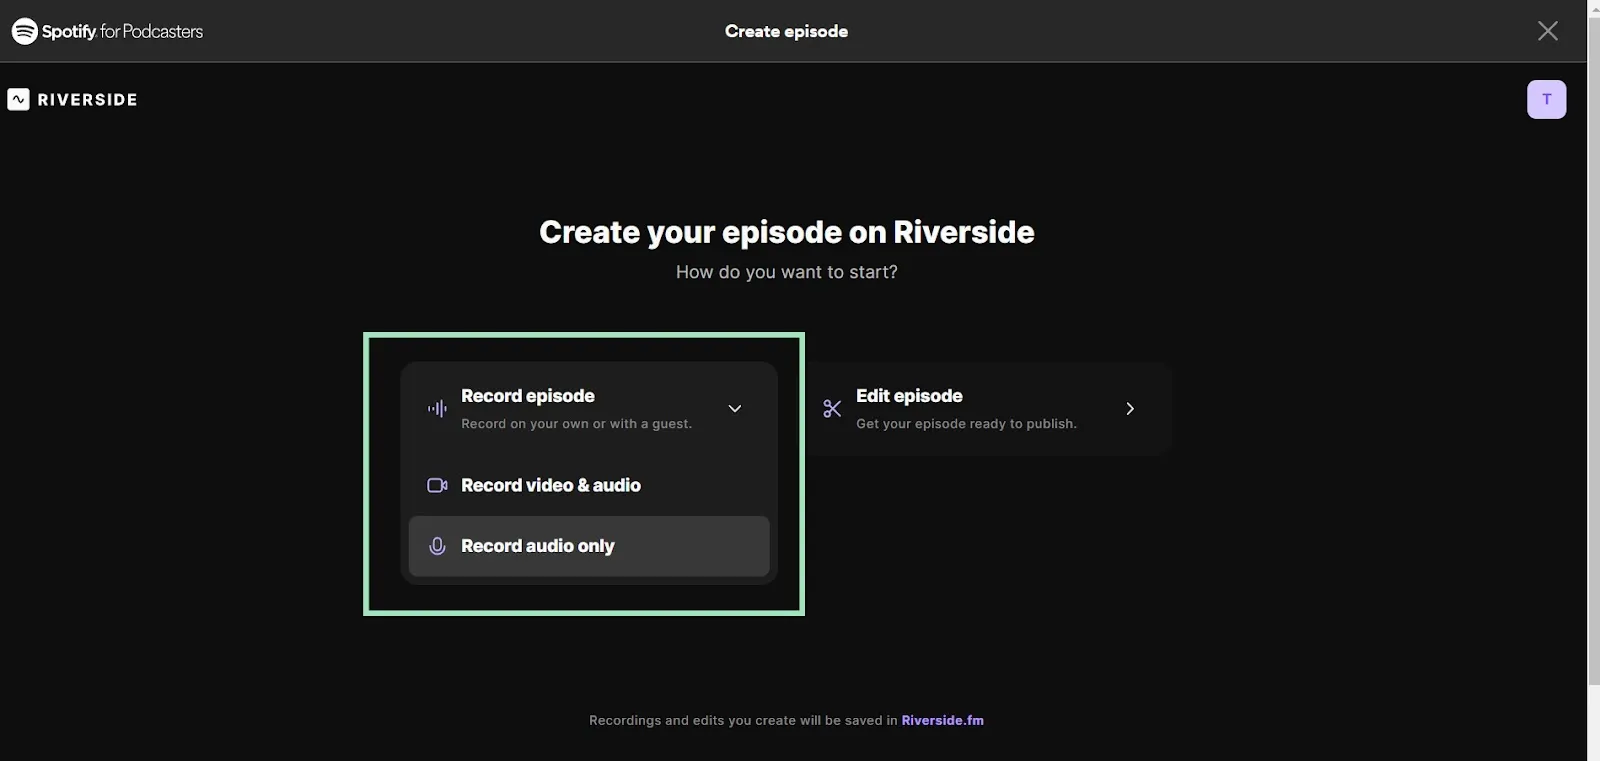
Task: Click the microphone icon for audio only
Action: 437,546
